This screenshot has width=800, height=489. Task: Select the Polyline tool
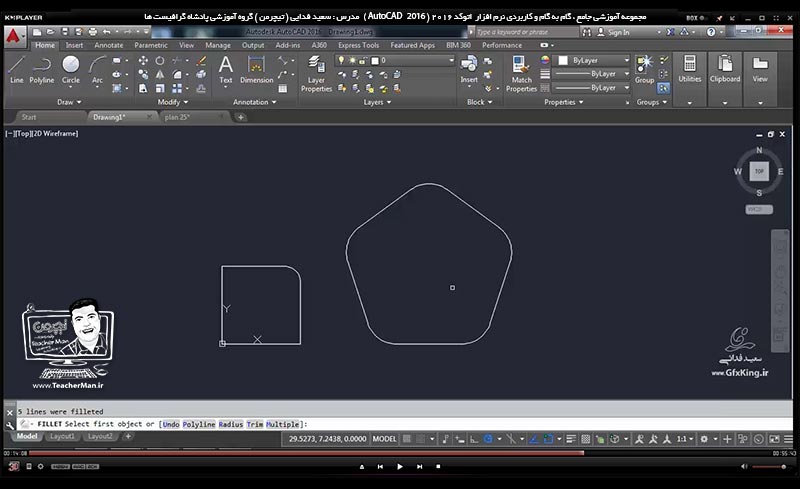point(41,69)
